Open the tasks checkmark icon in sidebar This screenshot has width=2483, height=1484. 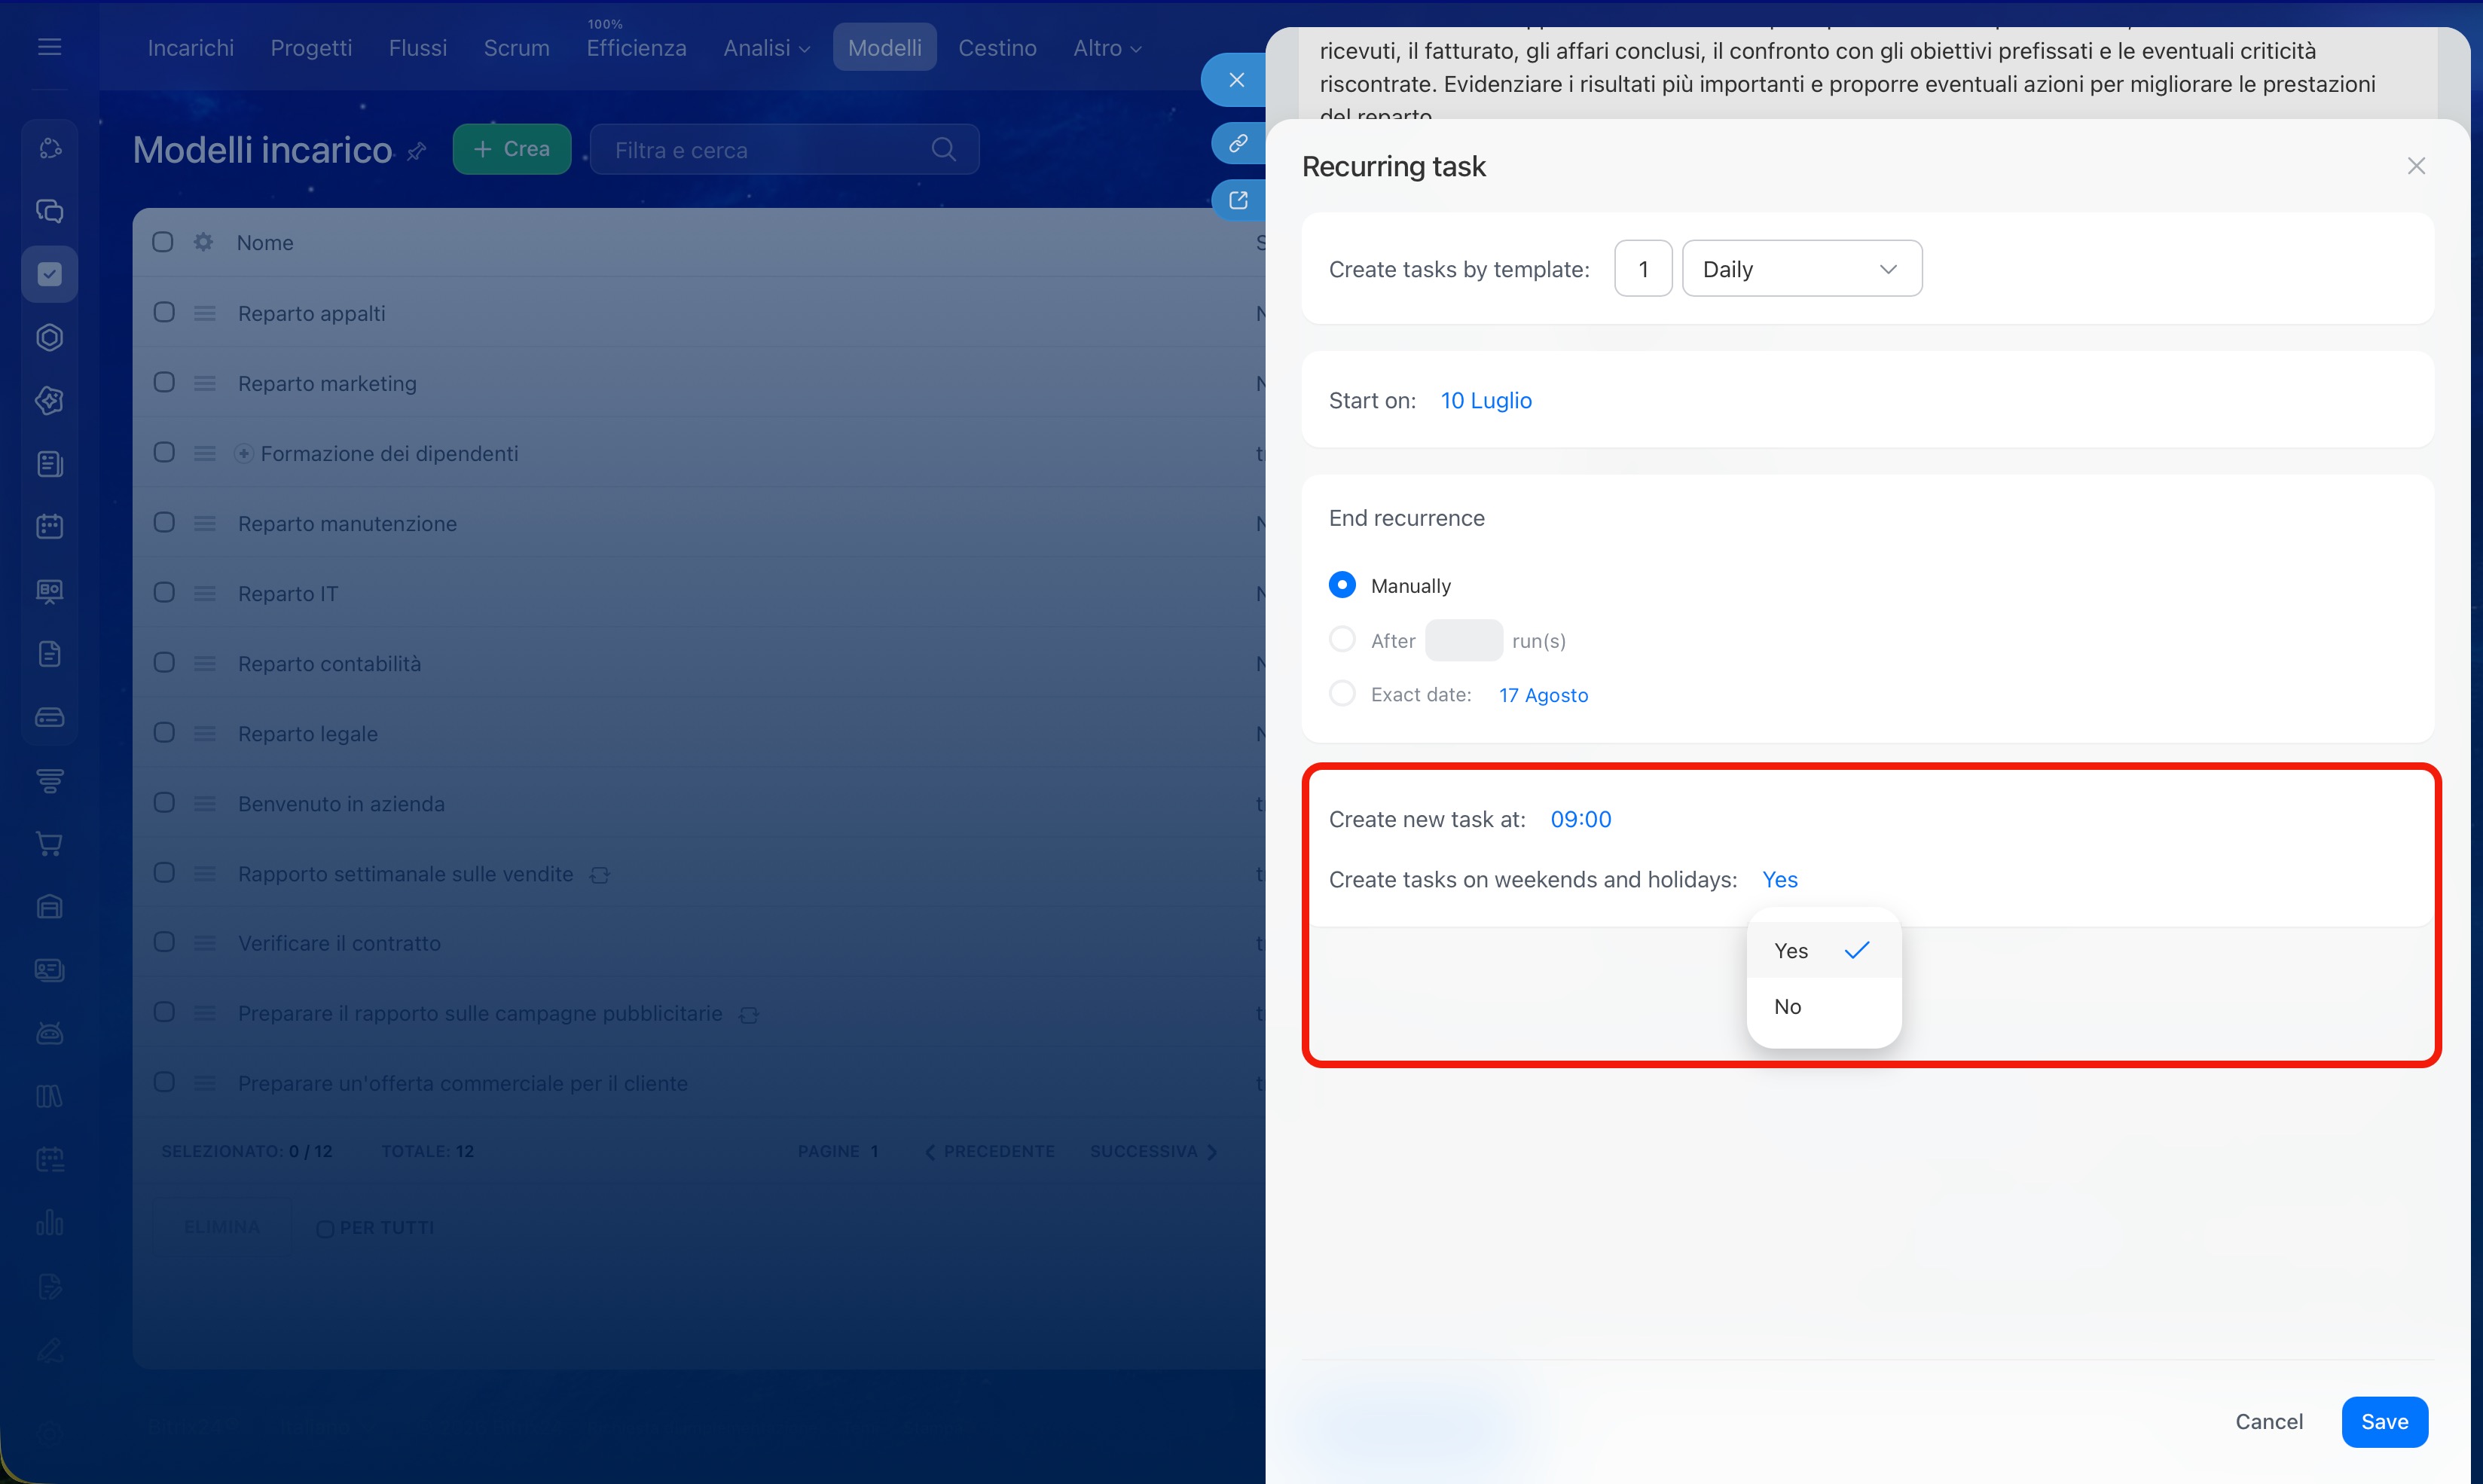click(x=49, y=274)
